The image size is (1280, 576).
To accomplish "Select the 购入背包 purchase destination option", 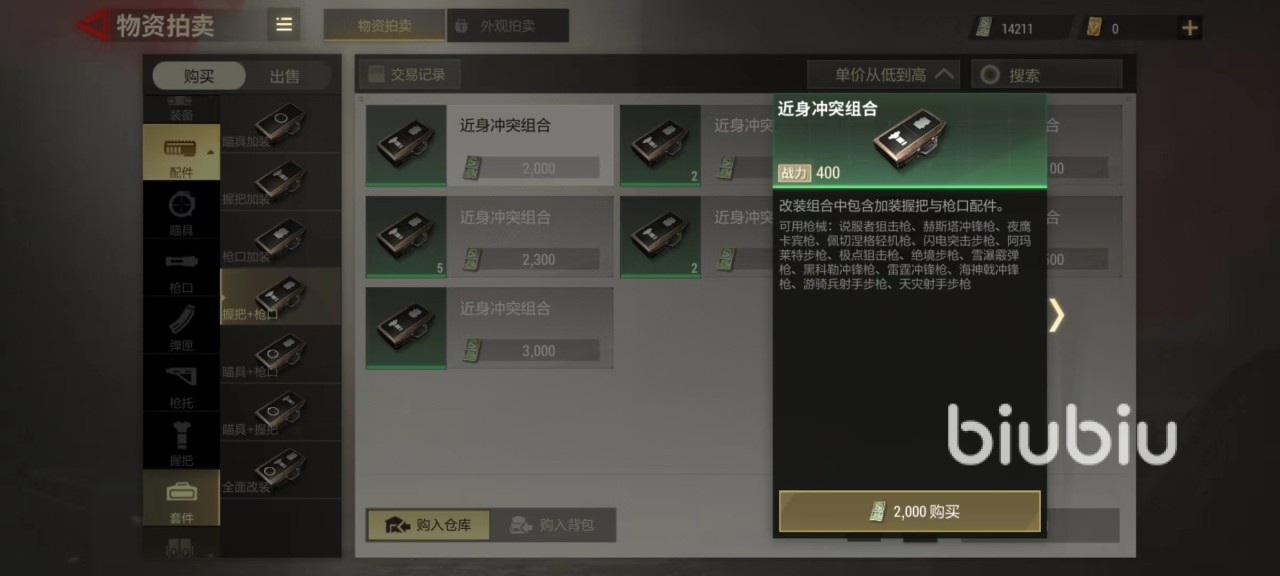I will [552, 524].
